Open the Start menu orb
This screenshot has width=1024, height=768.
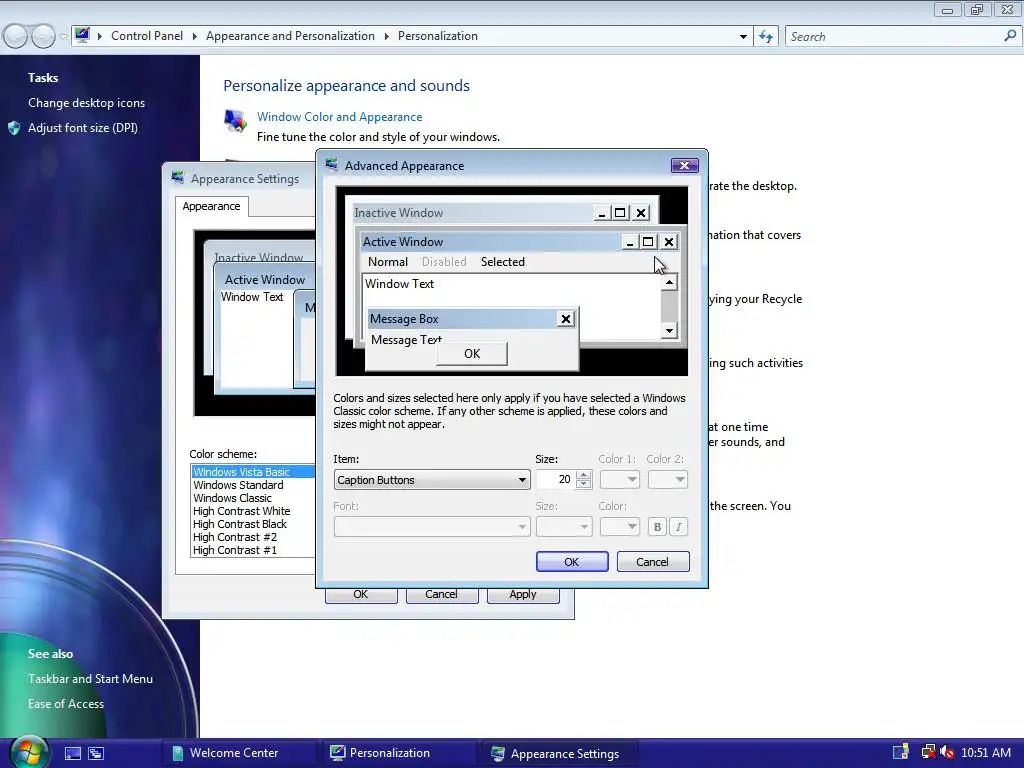(x=27, y=752)
